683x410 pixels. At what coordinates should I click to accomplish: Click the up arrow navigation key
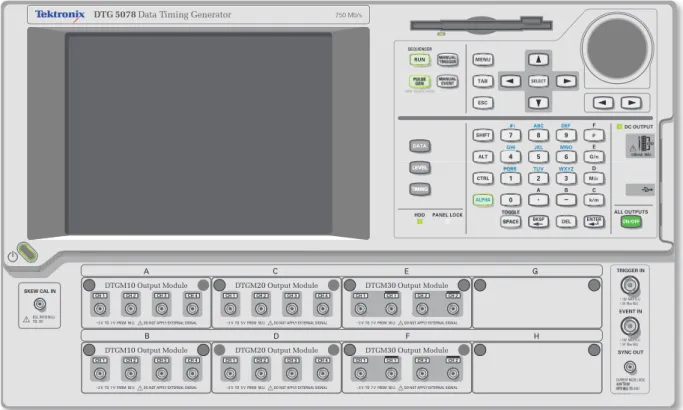538,60
